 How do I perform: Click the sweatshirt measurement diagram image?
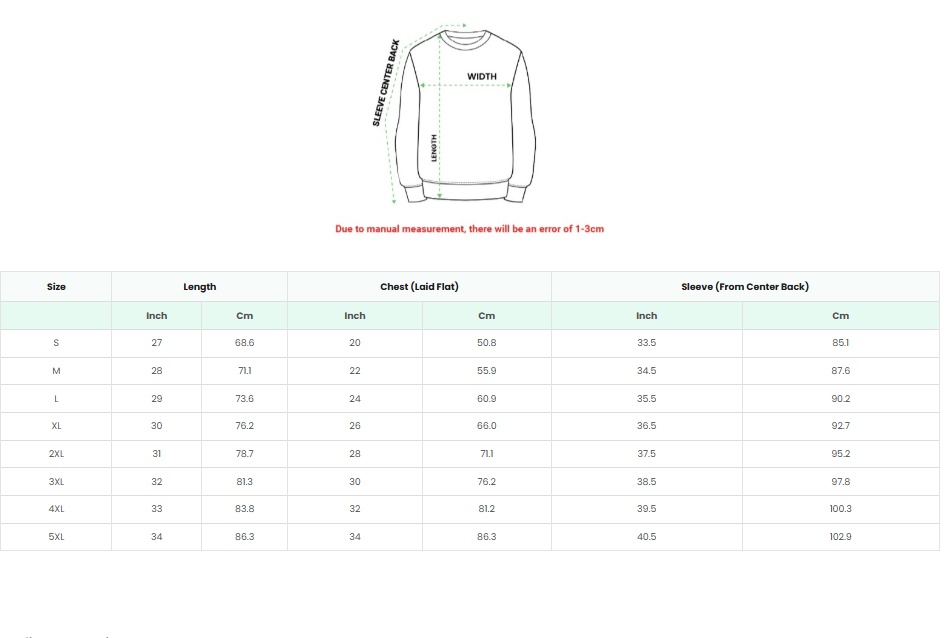tap(453, 114)
